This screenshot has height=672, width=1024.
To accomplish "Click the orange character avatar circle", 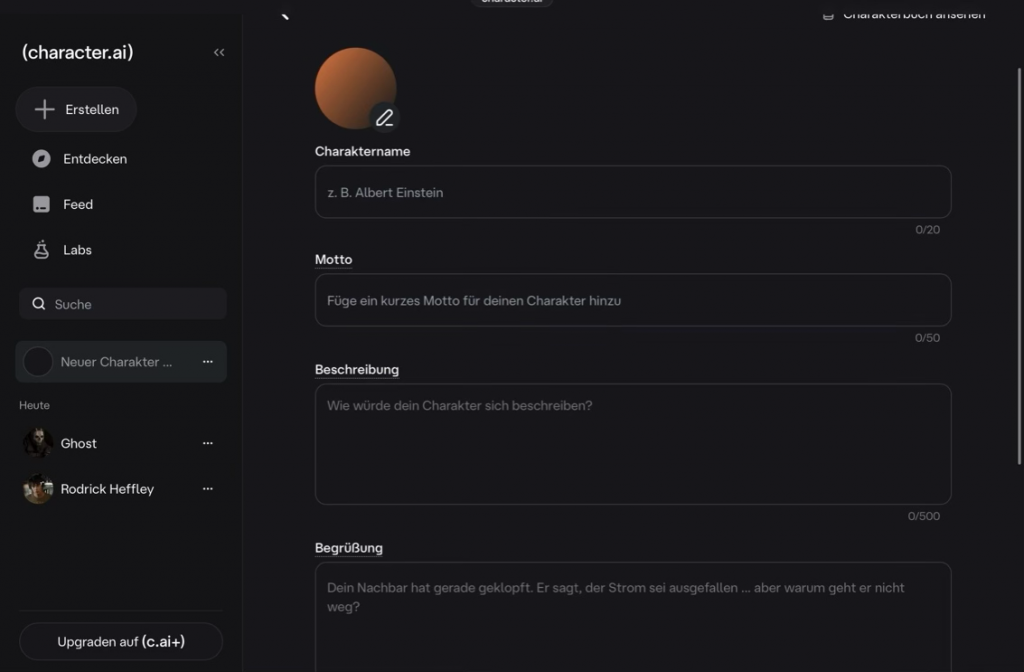I will (x=352, y=85).
